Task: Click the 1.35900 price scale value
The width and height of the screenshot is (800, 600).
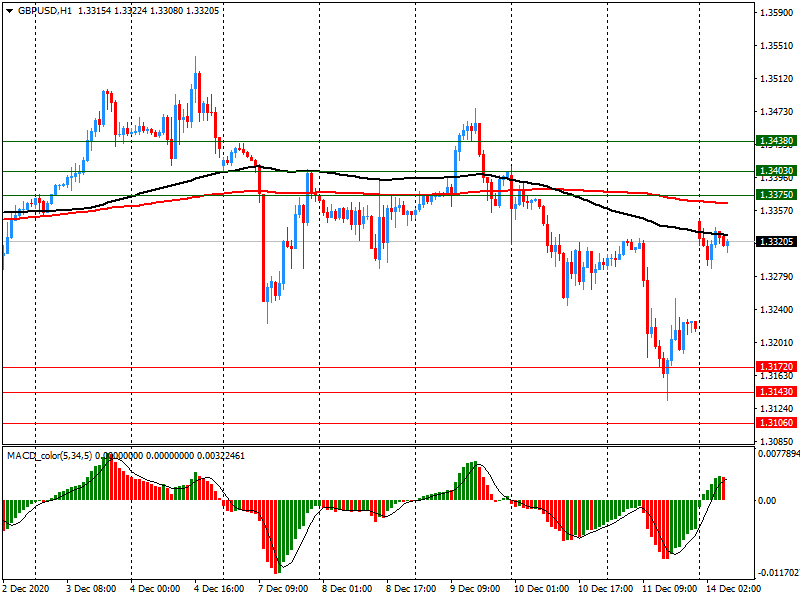Action: [776, 13]
